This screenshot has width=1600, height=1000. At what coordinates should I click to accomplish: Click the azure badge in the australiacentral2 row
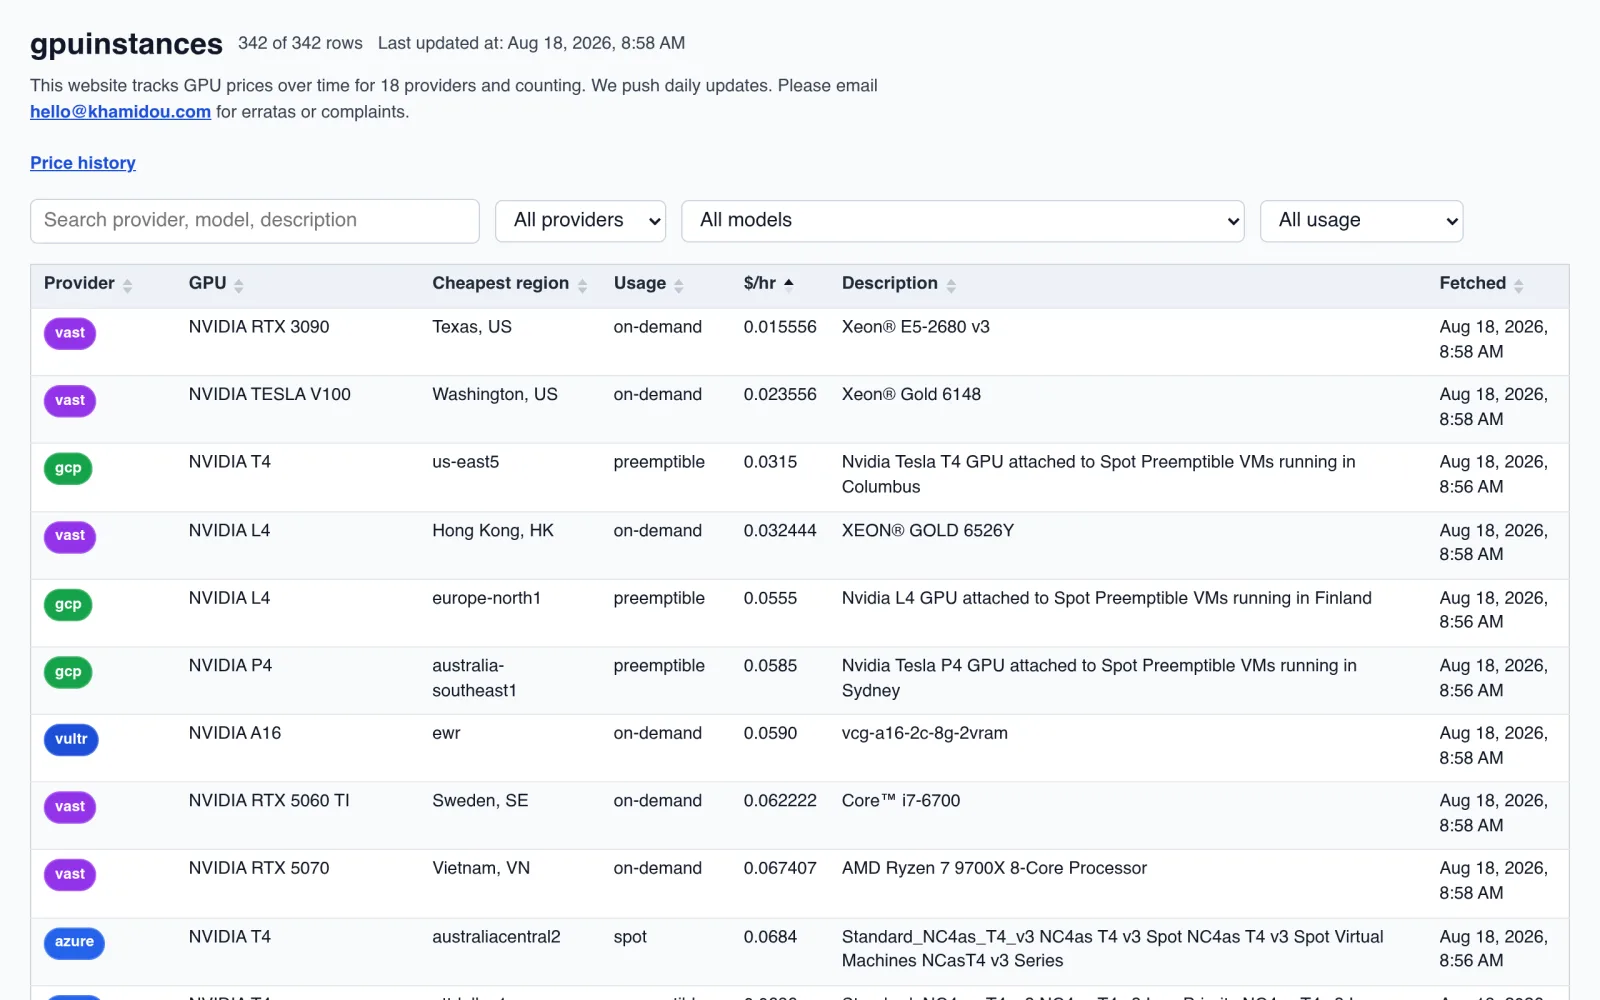pyautogui.click(x=74, y=943)
